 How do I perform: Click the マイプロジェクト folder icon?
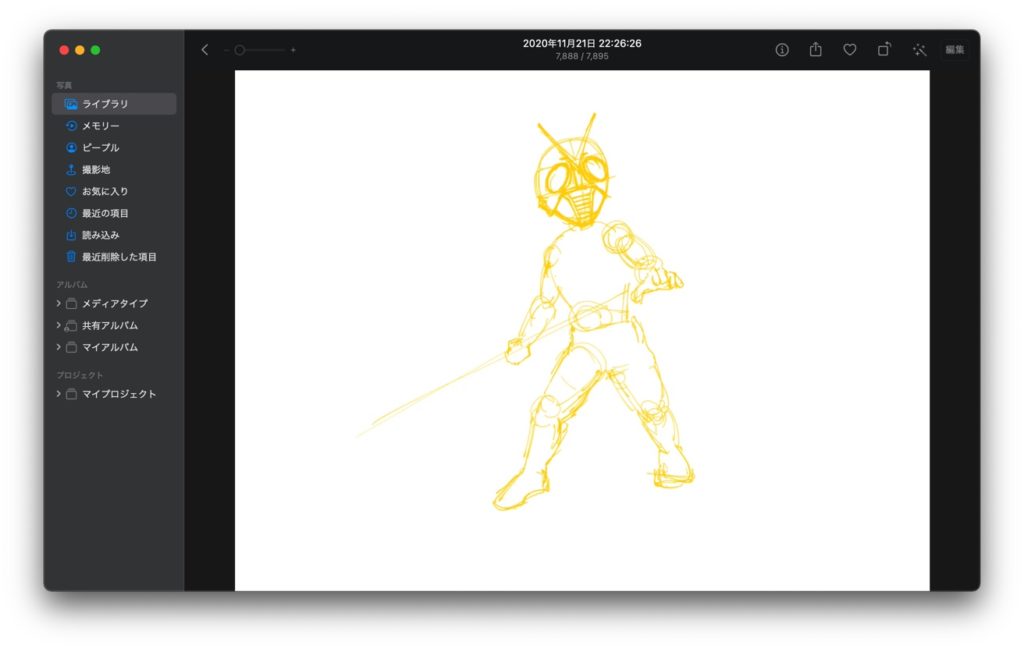(71, 394)
